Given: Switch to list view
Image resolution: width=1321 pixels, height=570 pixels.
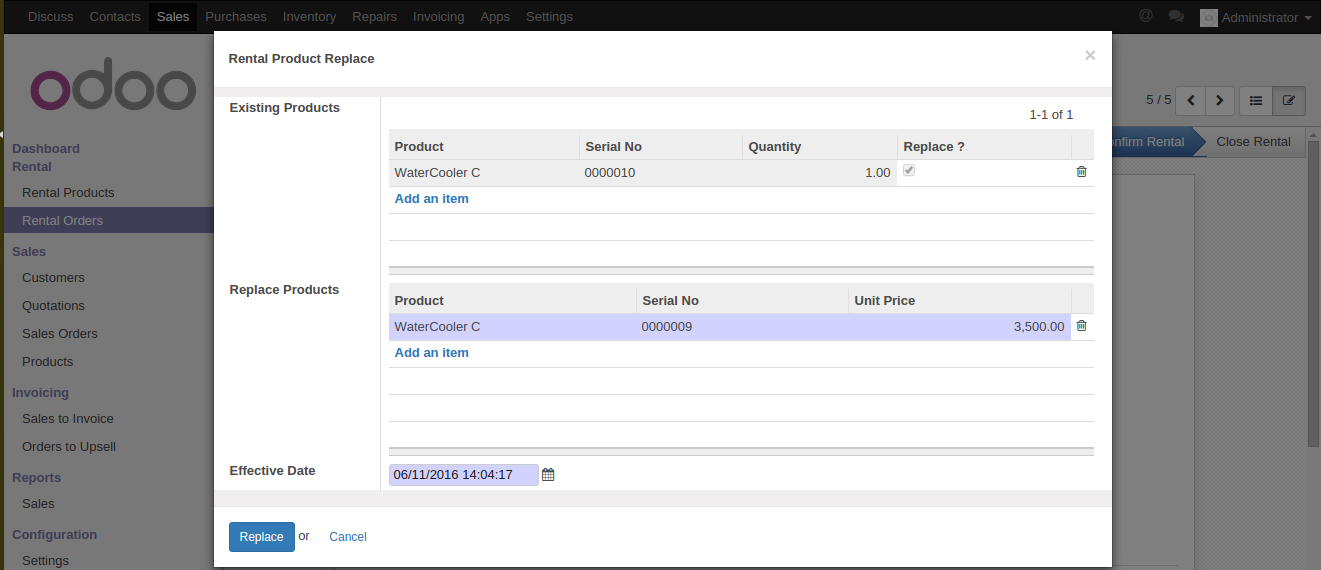Looking at the screenshot, I should [1256, 100].
